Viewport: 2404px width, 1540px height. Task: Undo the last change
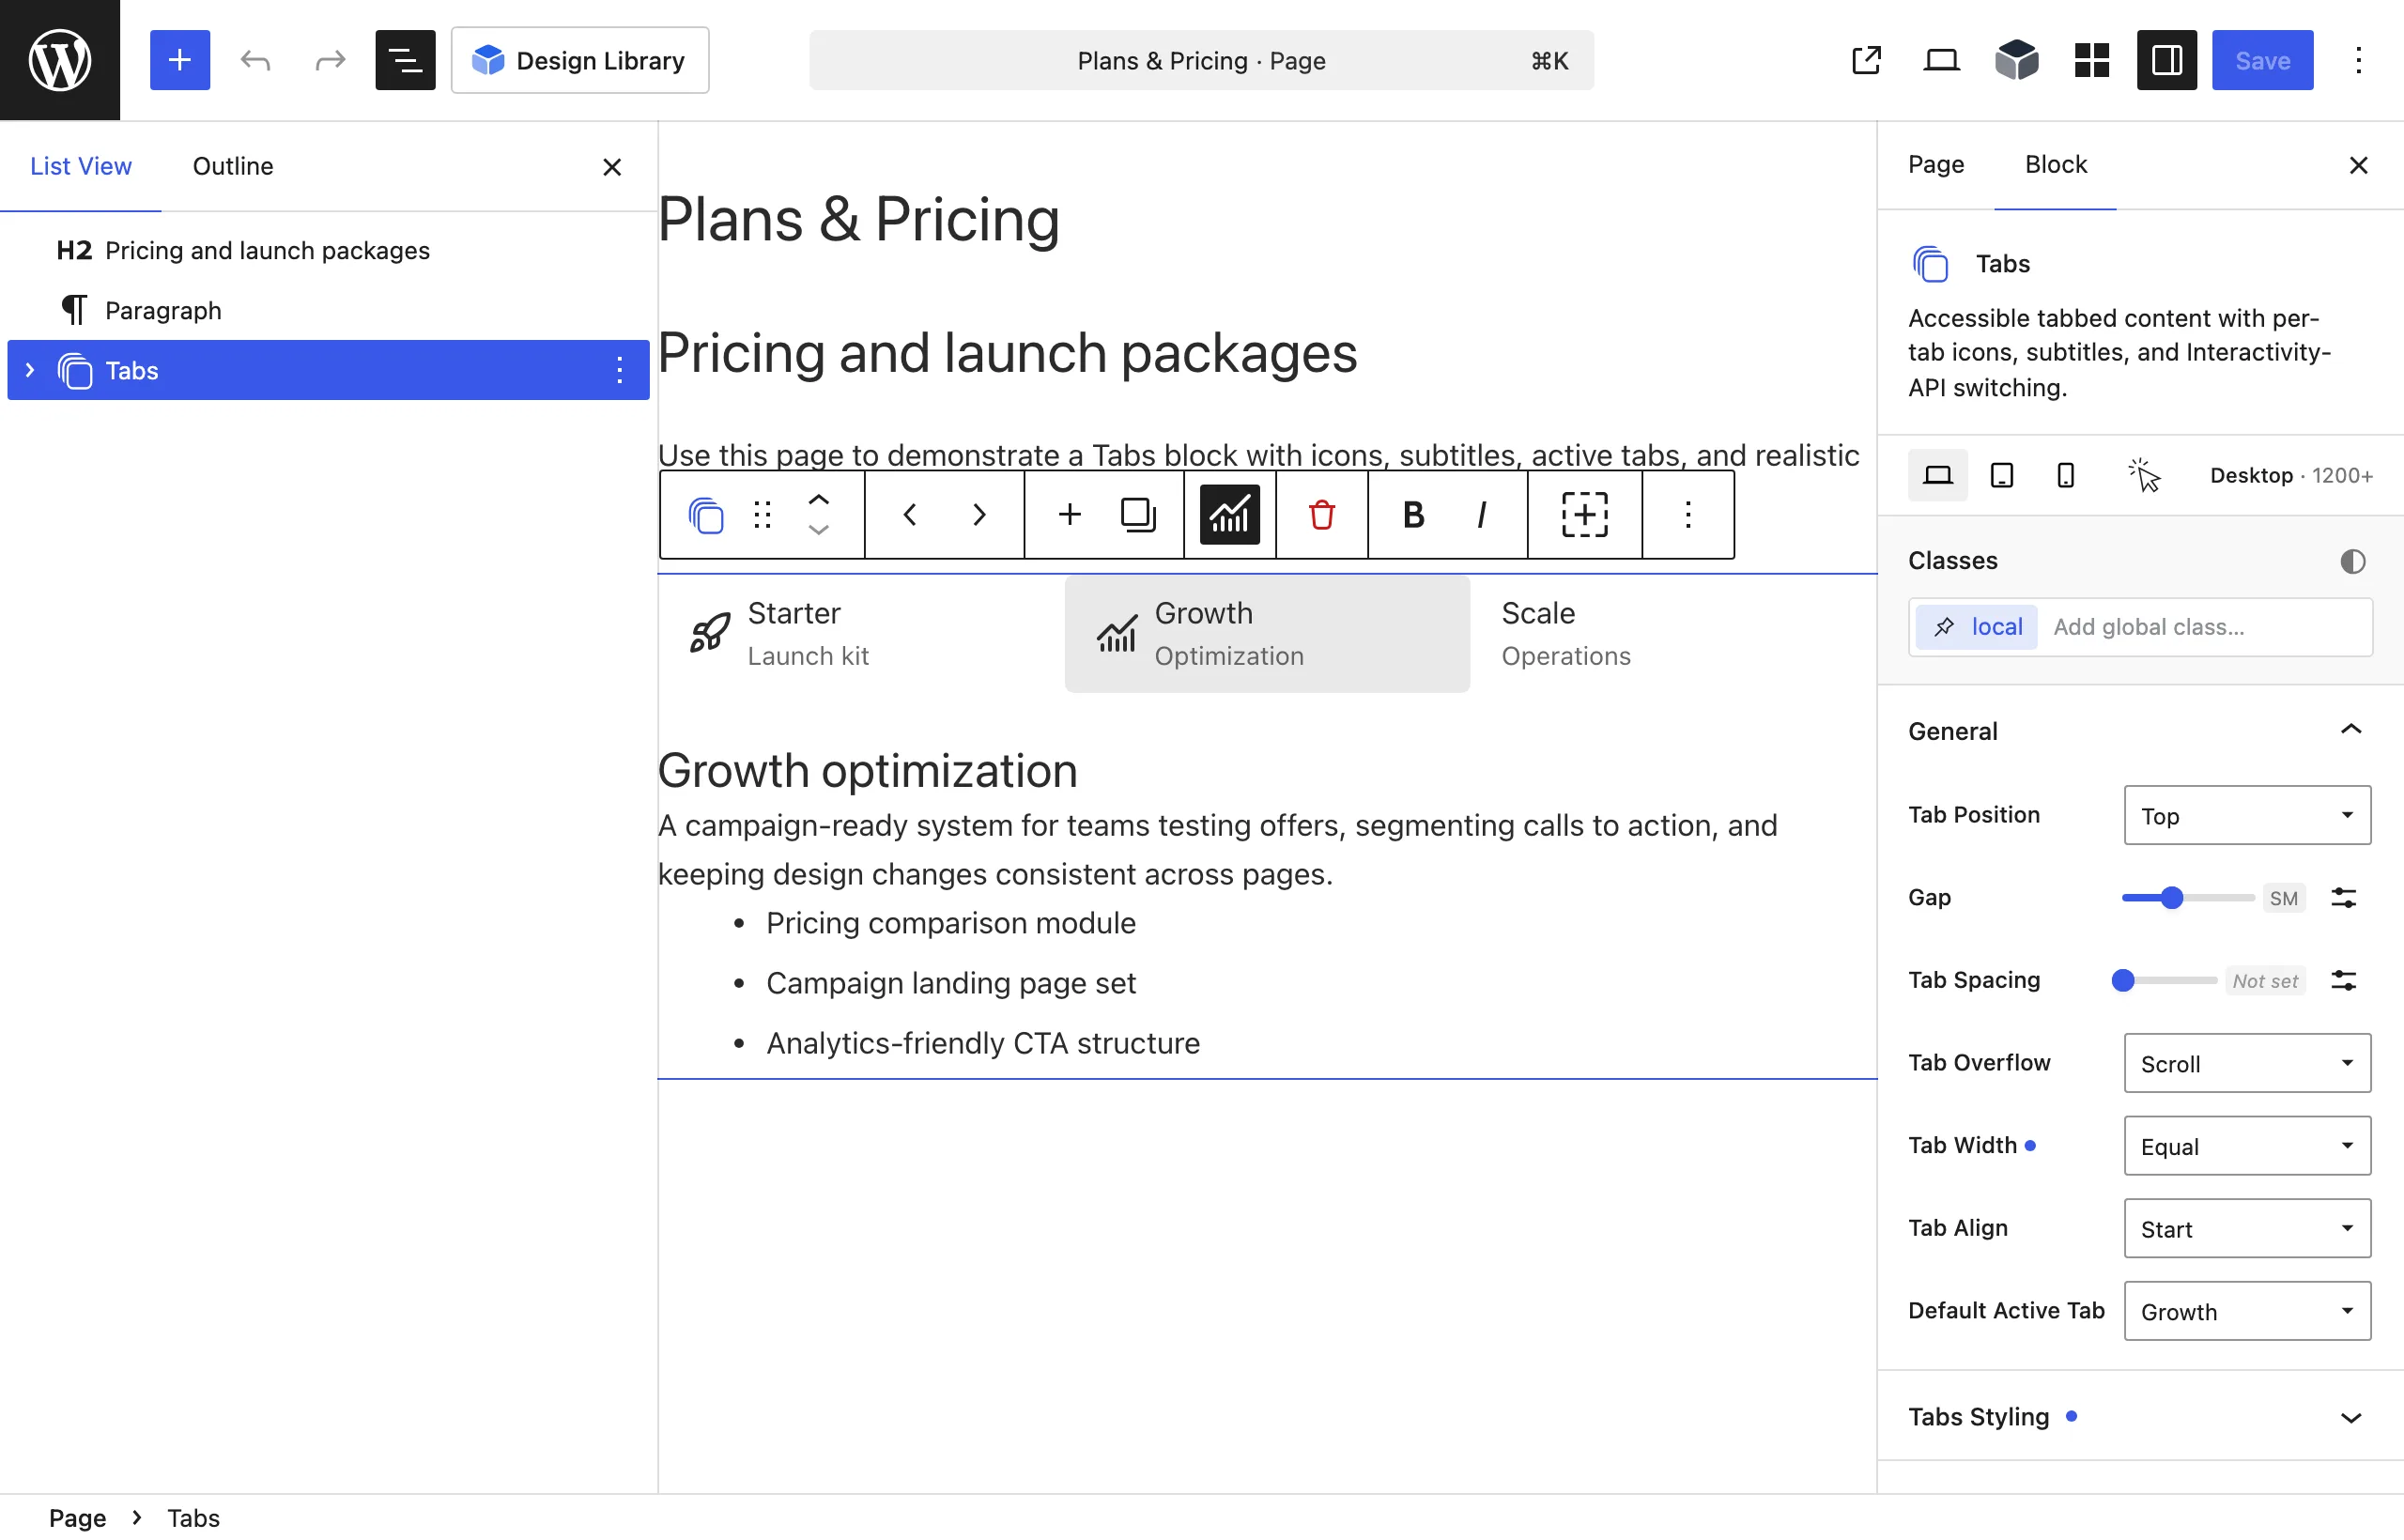coord(255,60)
